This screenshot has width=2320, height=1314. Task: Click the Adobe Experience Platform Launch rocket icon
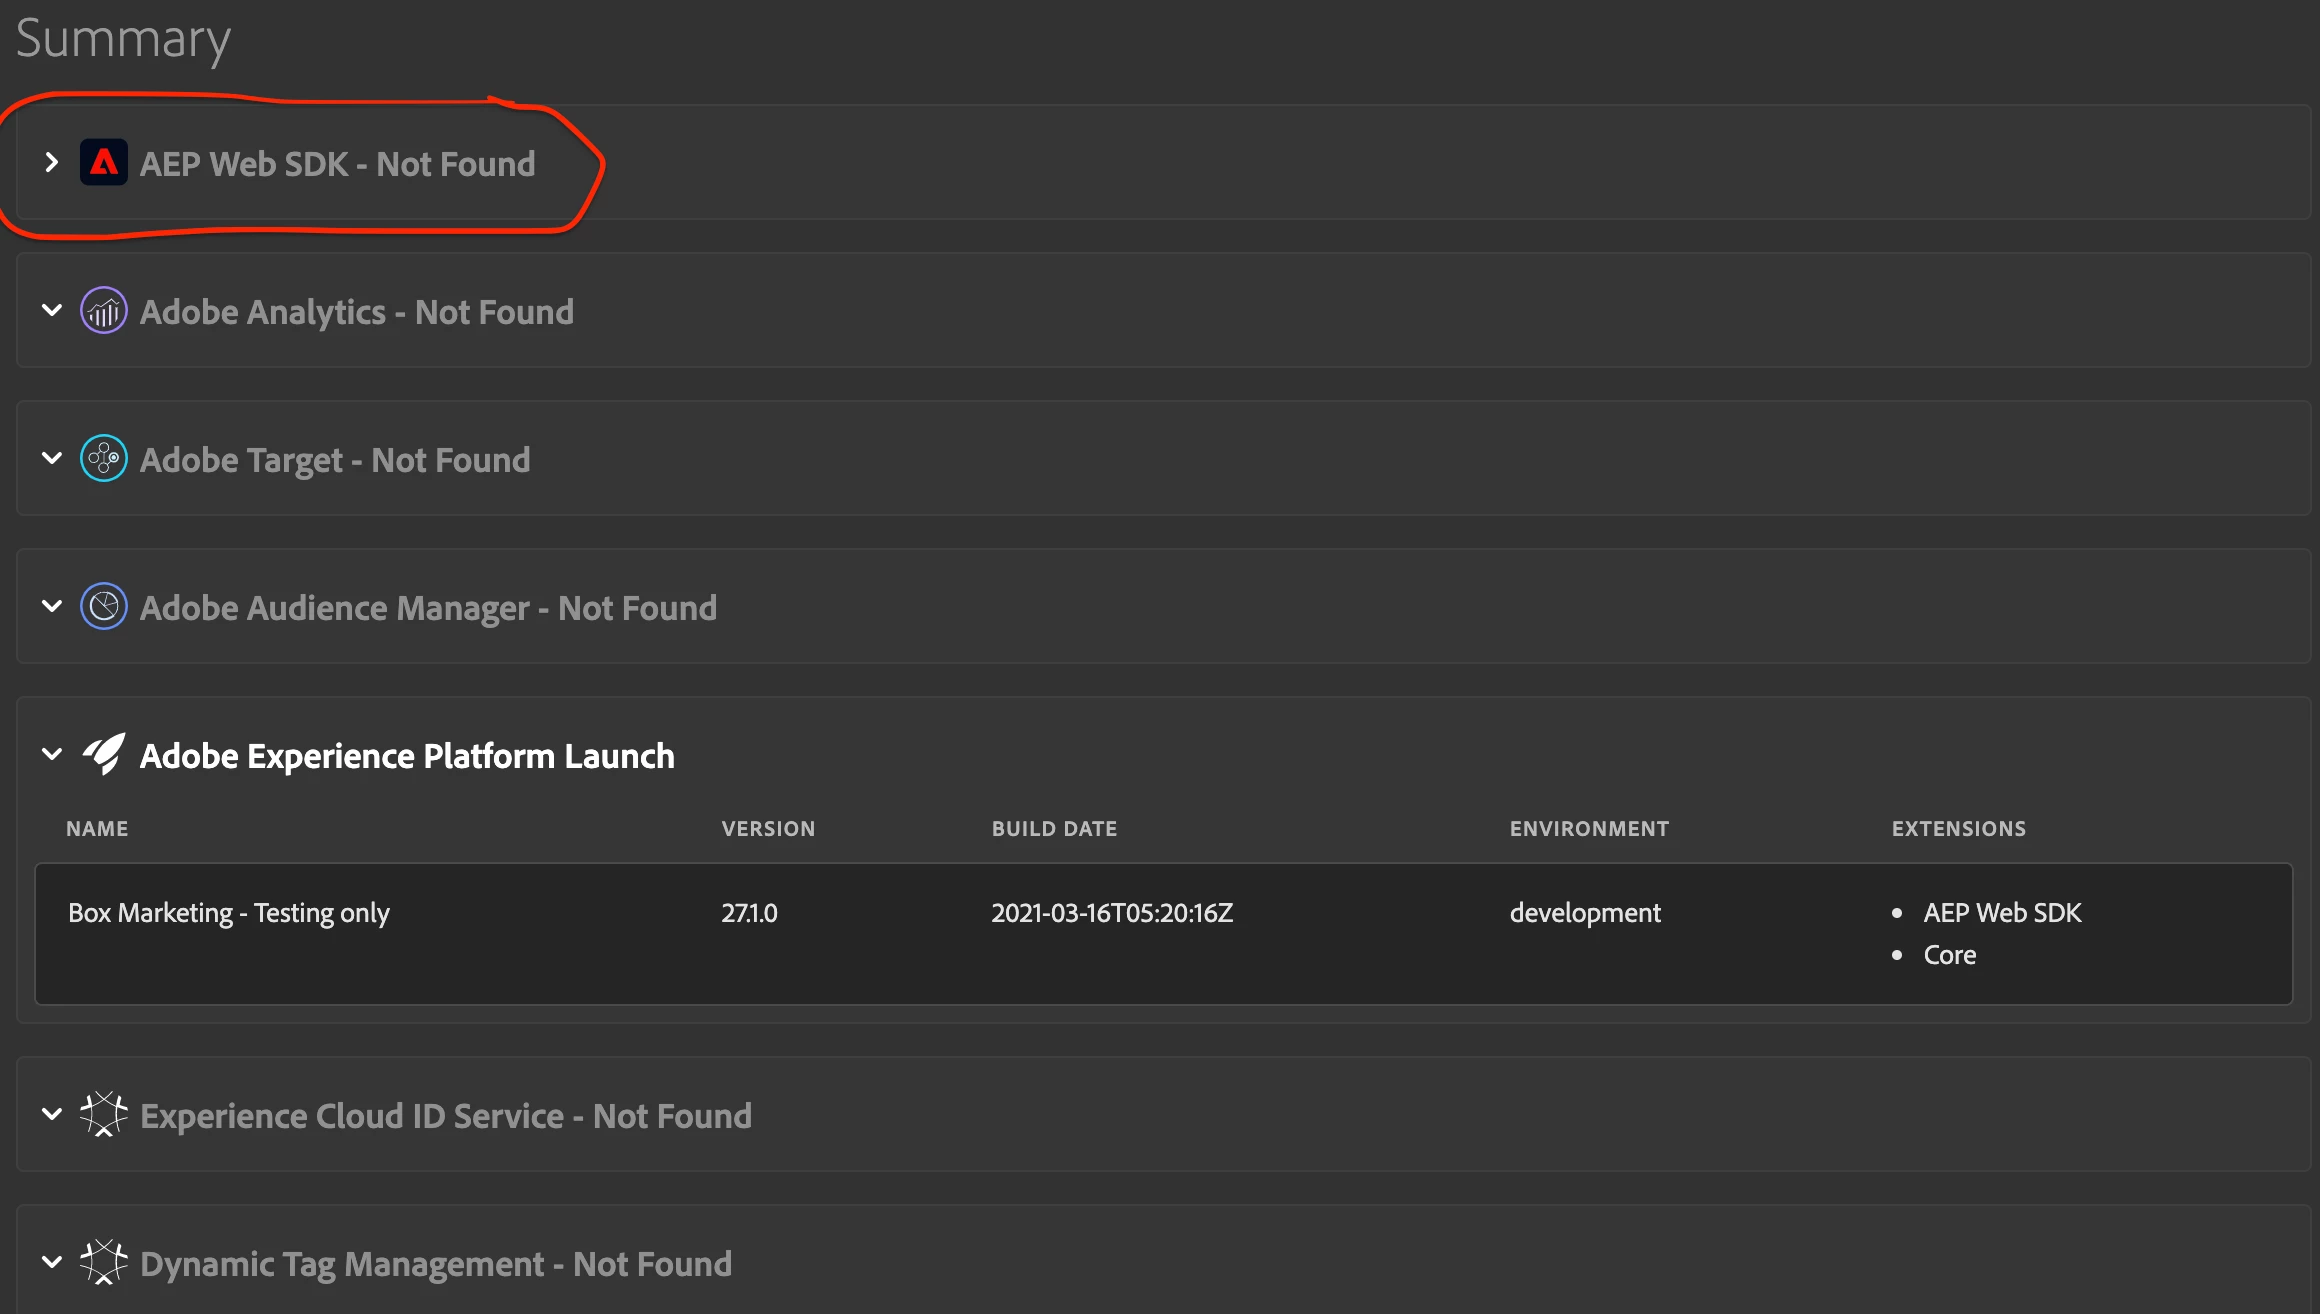click(x=104, y=755)
